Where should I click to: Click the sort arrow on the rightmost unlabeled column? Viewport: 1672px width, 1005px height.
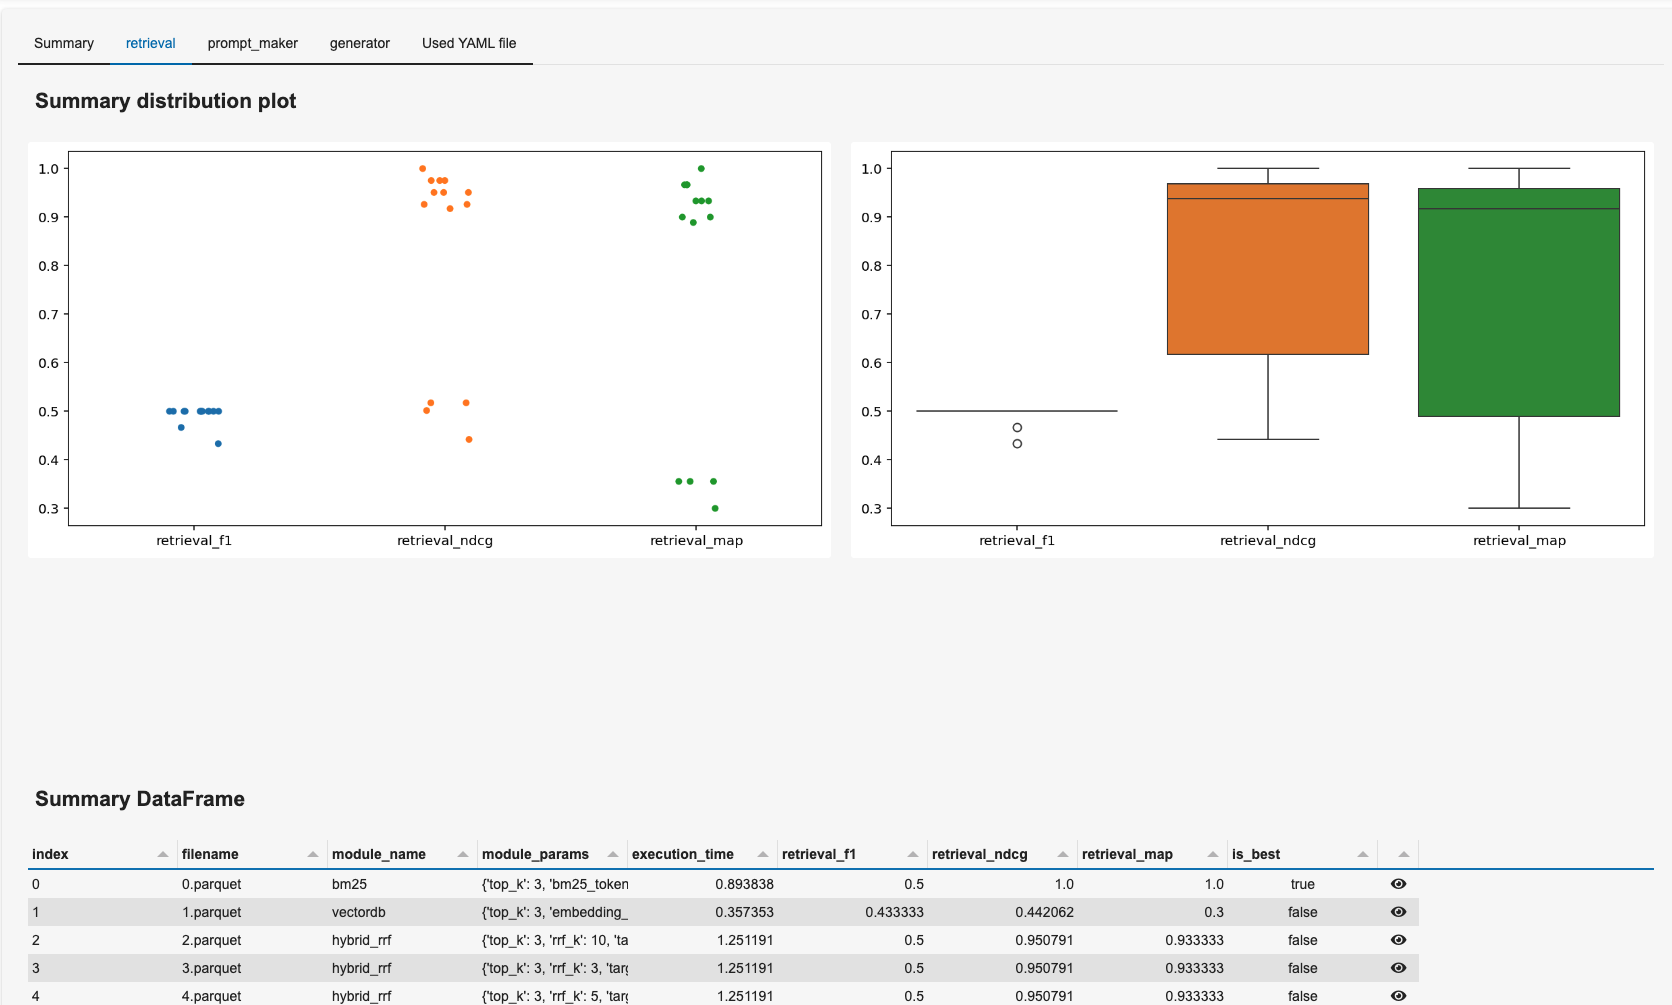(1405, 854)
